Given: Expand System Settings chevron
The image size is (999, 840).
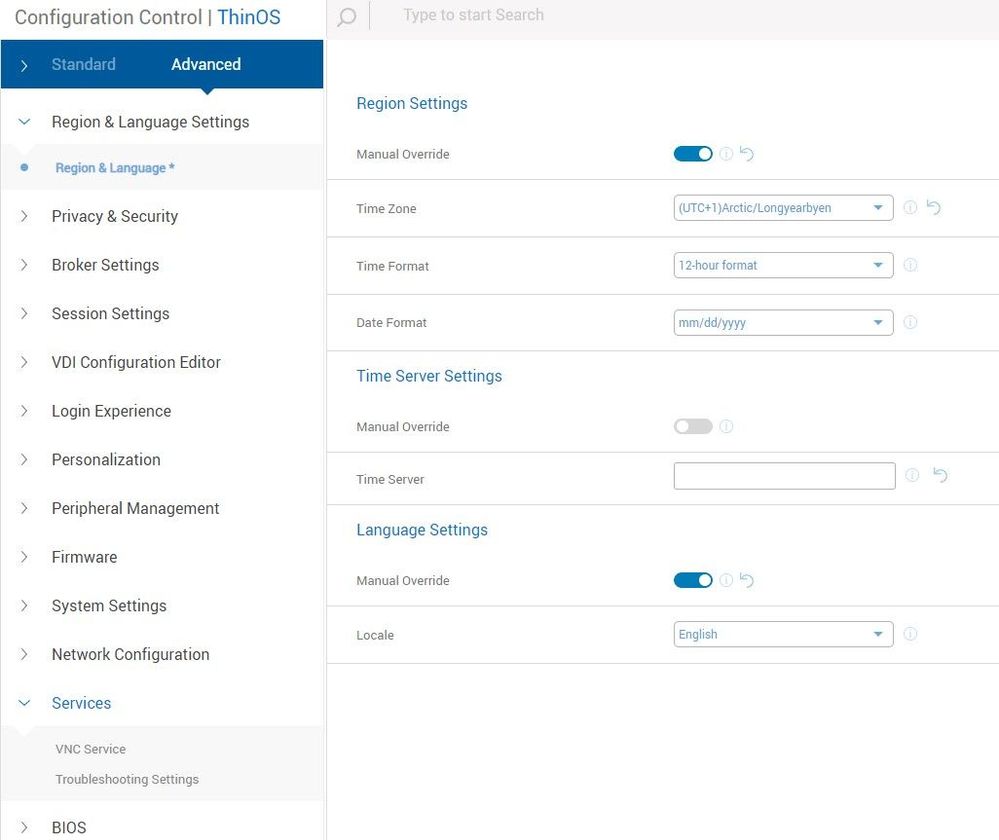Looking at the screenshot, I should click(24, 605).
